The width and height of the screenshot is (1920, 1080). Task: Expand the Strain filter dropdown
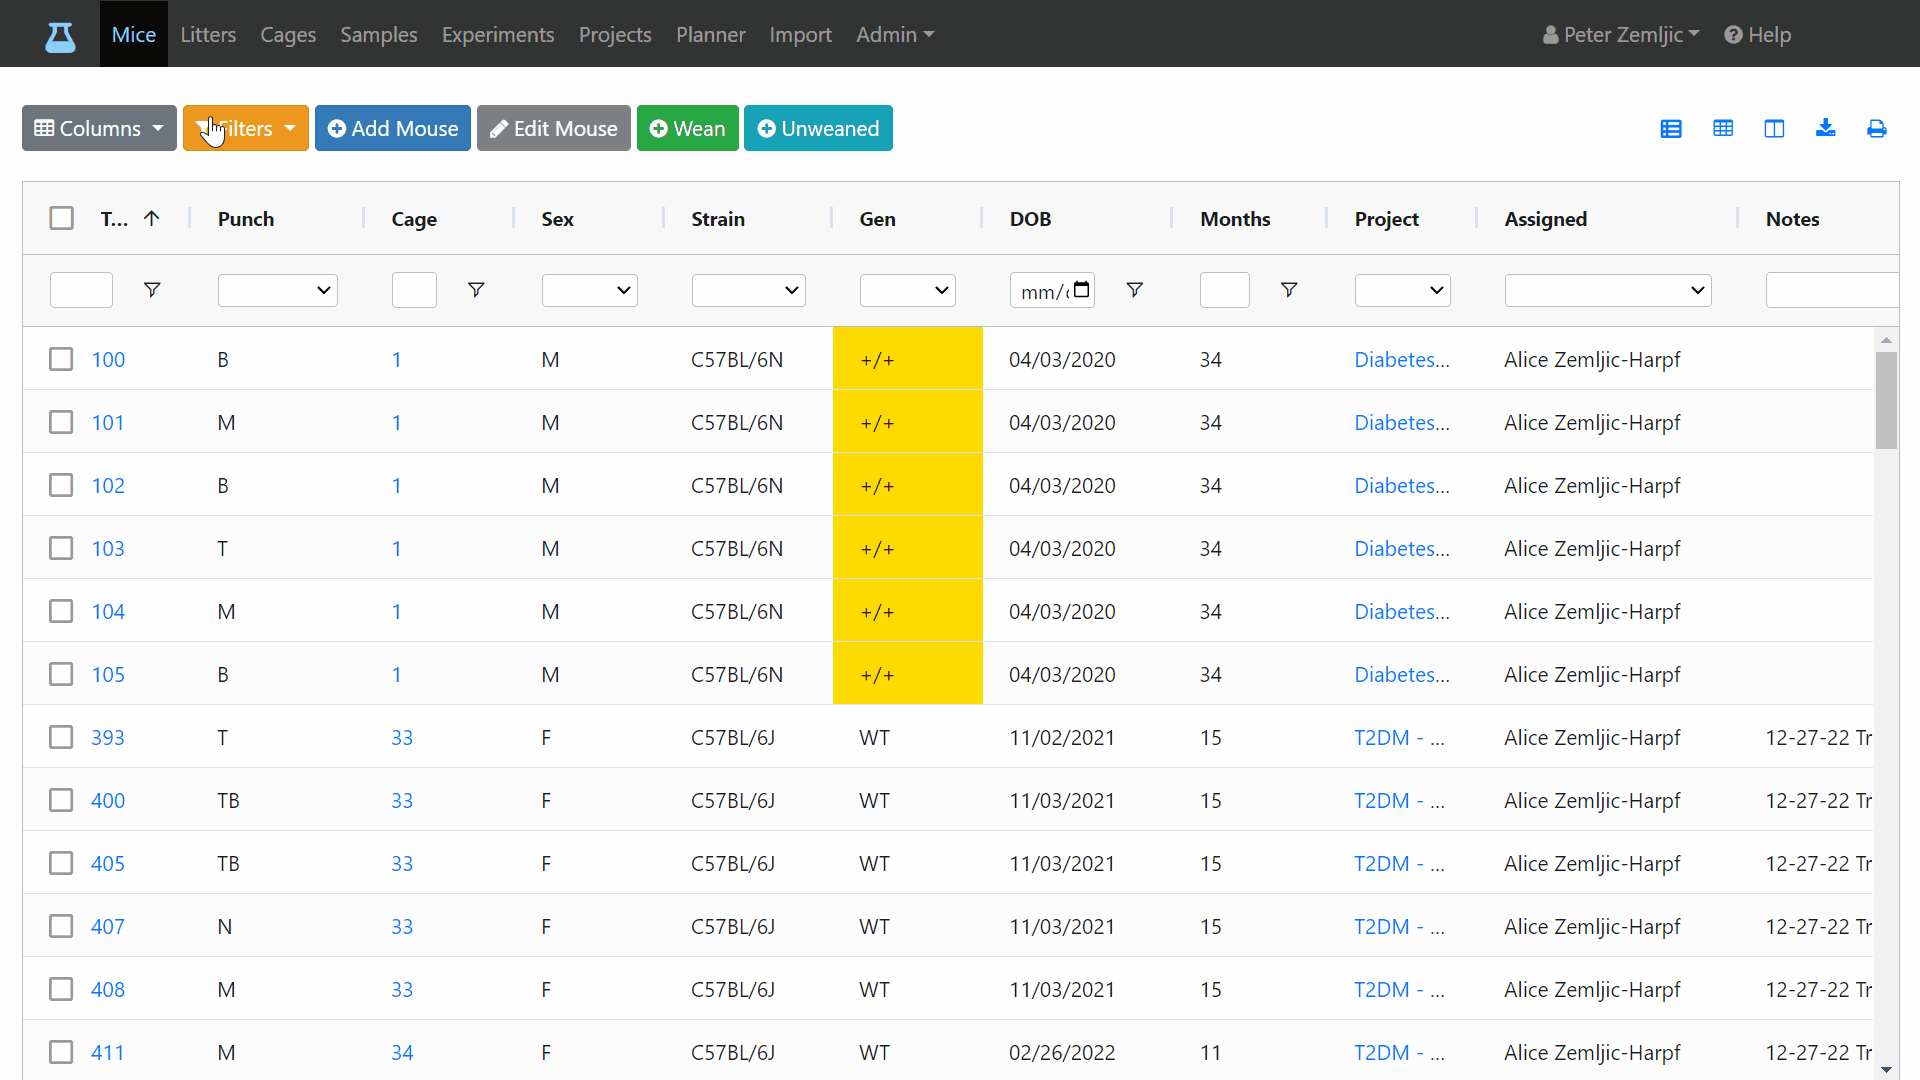[x=749, y=290]
